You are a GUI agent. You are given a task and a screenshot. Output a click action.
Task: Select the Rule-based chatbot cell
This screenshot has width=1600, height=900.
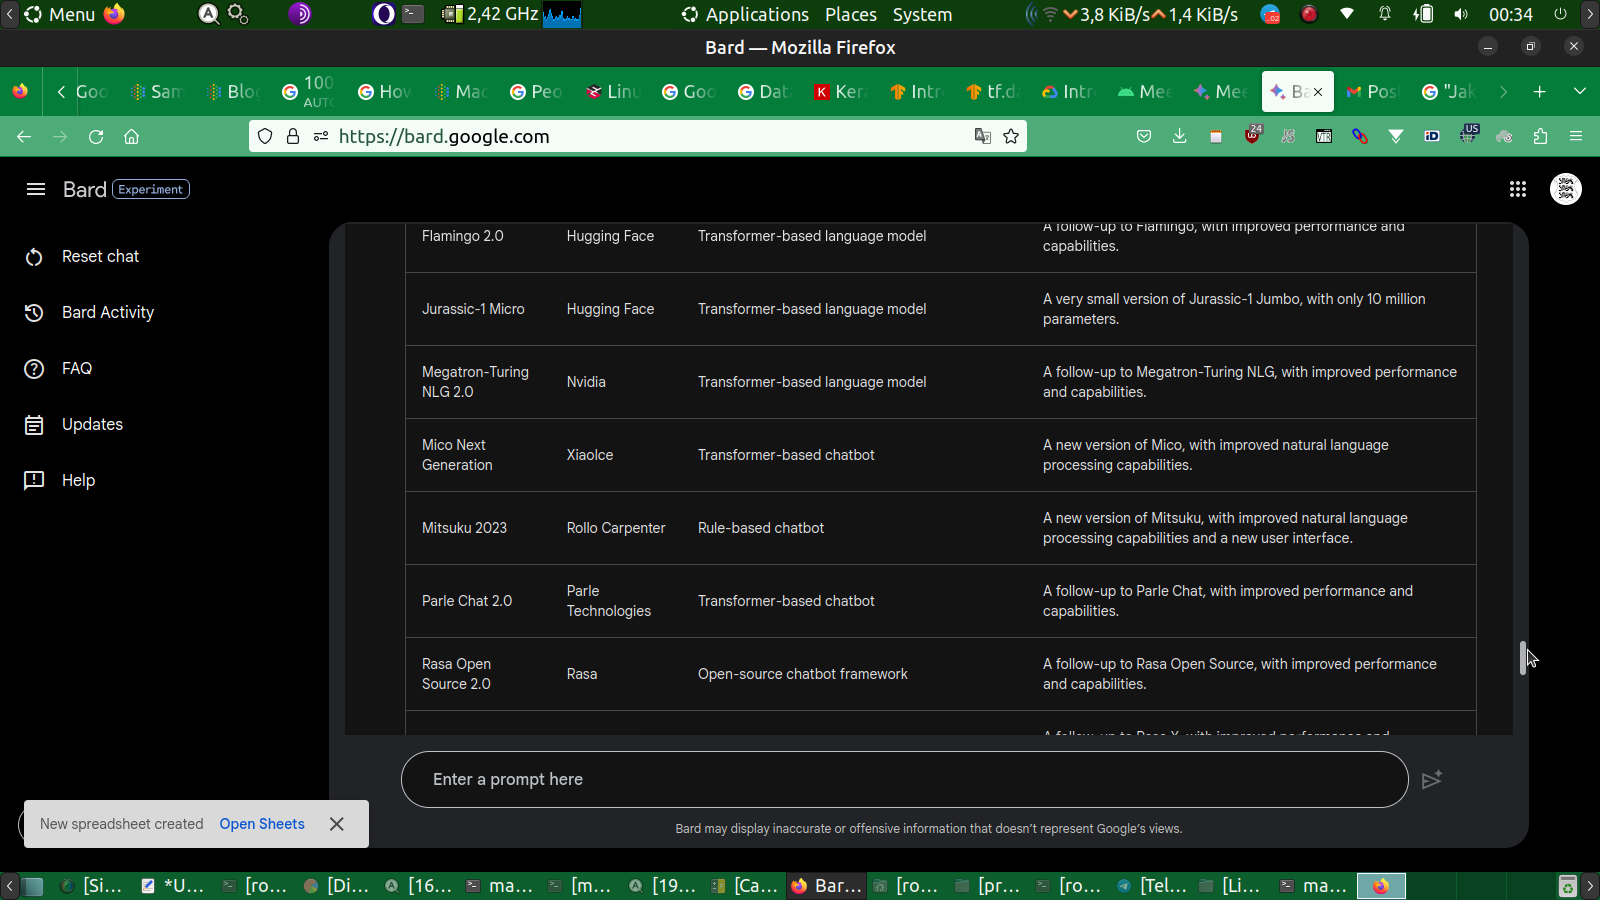coord(761,528)
